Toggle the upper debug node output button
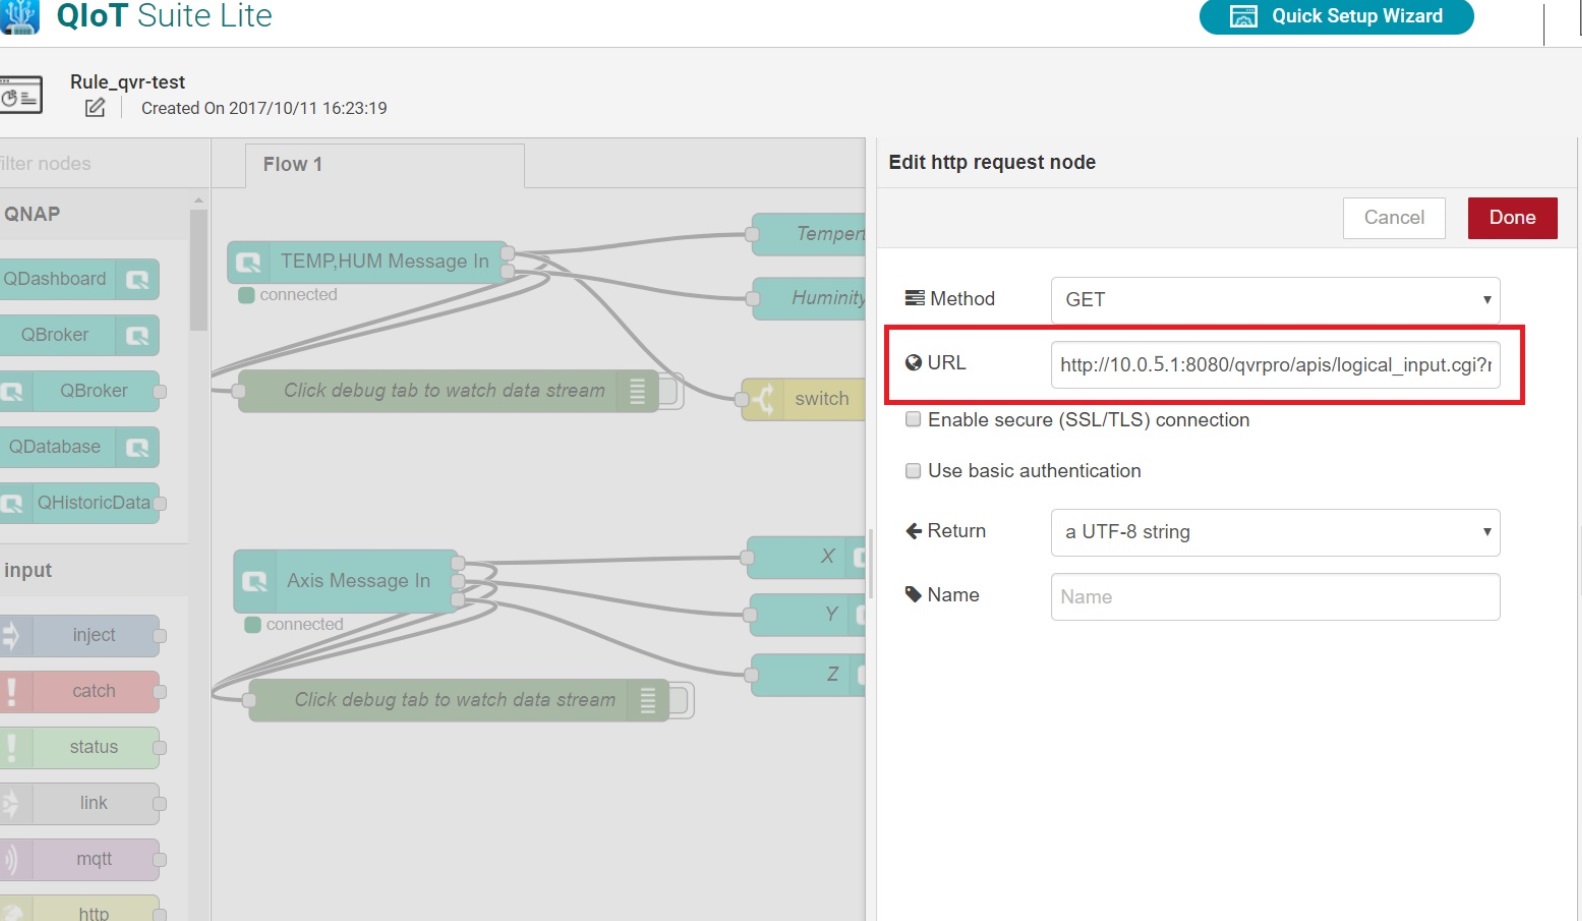Viewport: 1582px width, 921px height. (x=671, y=391)
